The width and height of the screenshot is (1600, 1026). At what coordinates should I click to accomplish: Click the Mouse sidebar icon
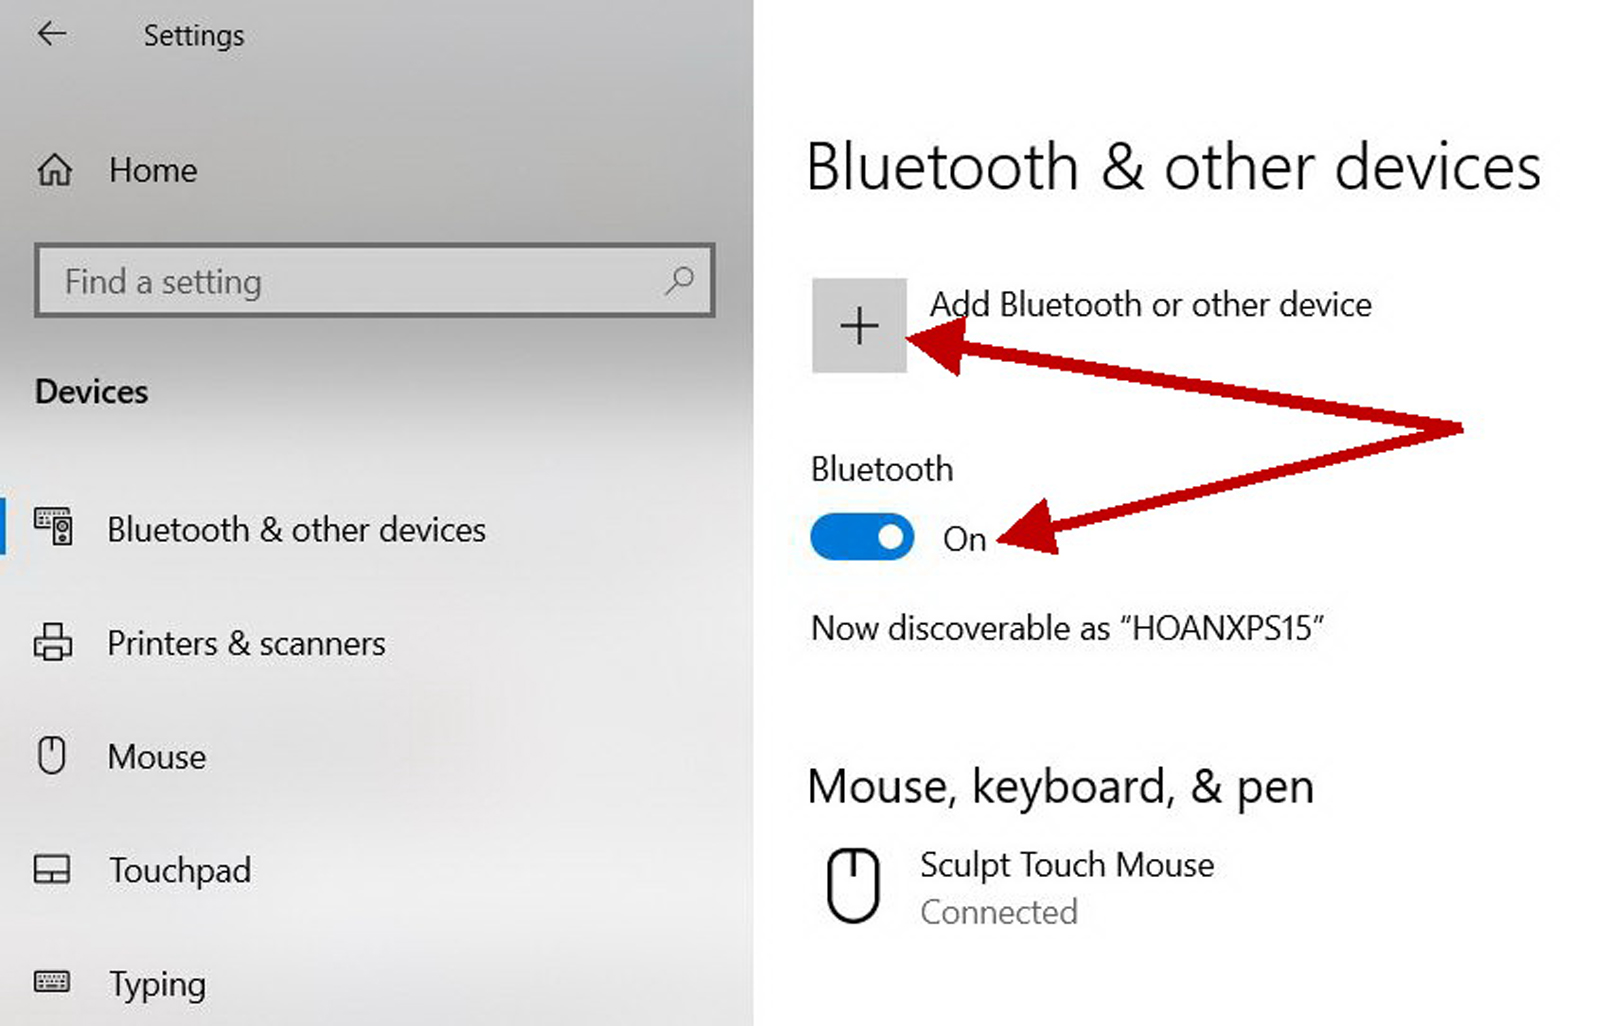[52, 755]
